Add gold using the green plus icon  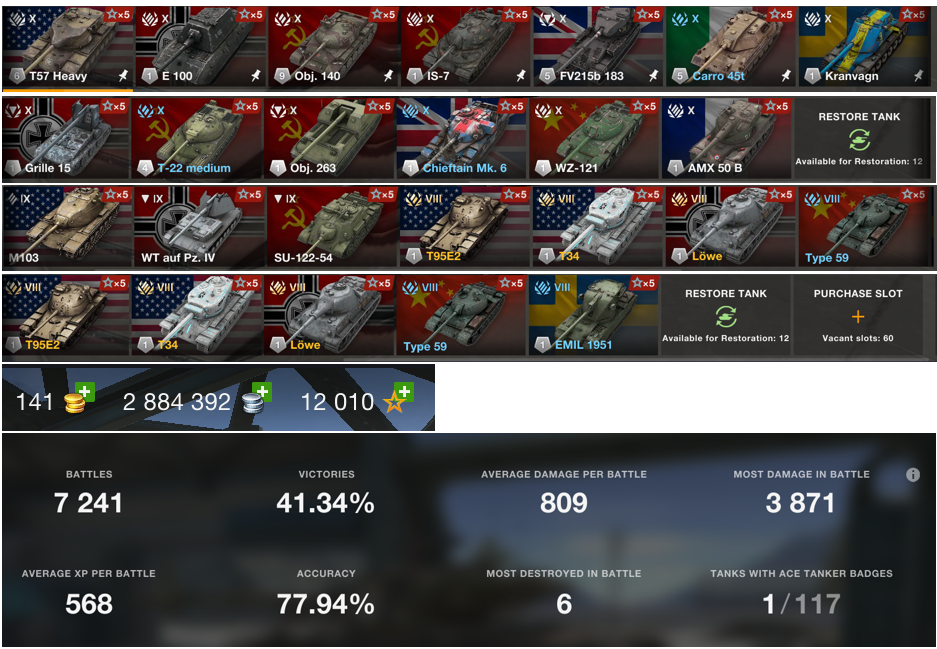point(85,393)
